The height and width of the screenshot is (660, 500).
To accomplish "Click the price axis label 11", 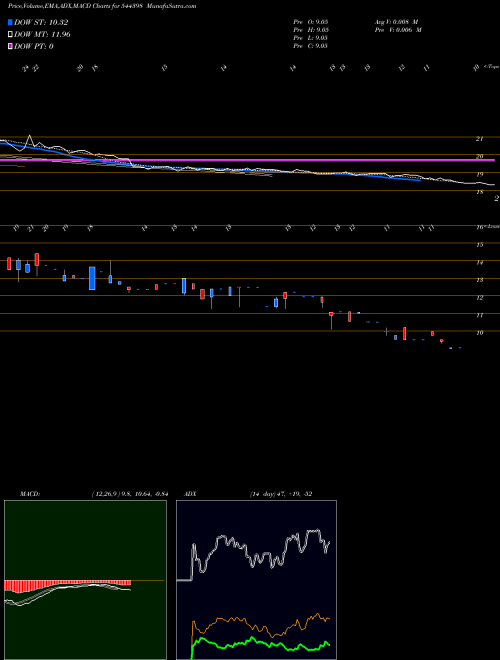I will [x=479, y=315].
